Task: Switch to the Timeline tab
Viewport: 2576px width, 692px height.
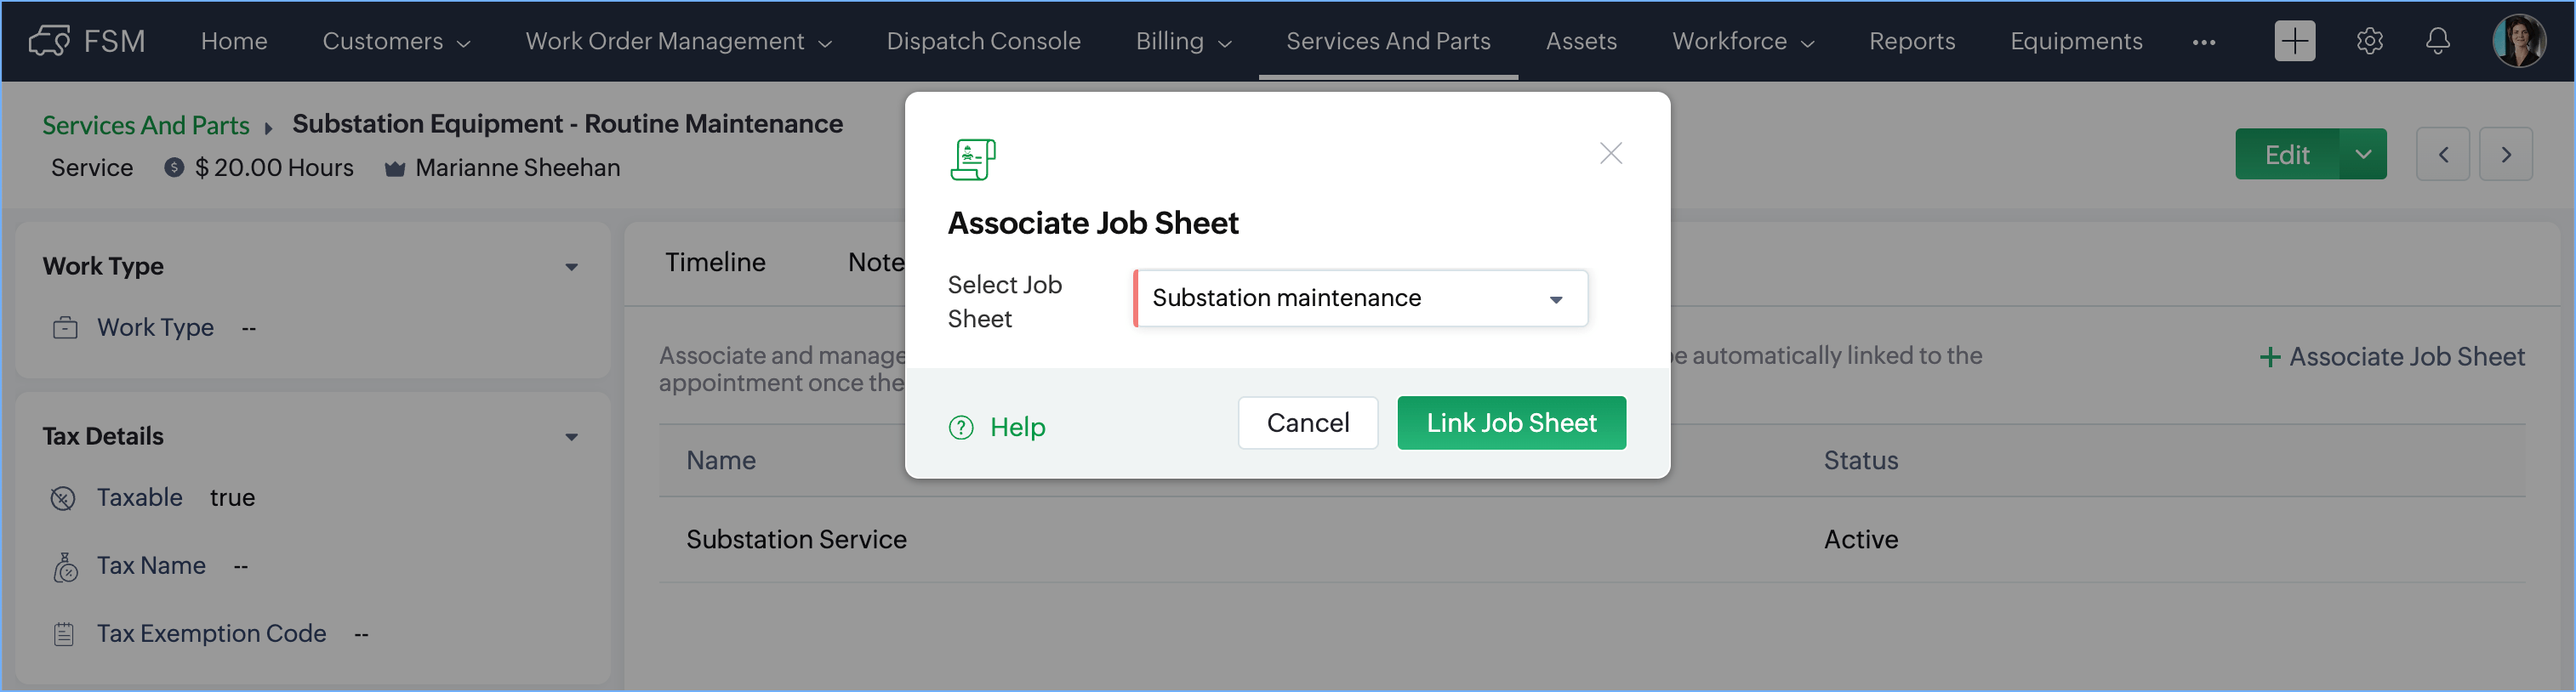Action: tap(715, 262)
